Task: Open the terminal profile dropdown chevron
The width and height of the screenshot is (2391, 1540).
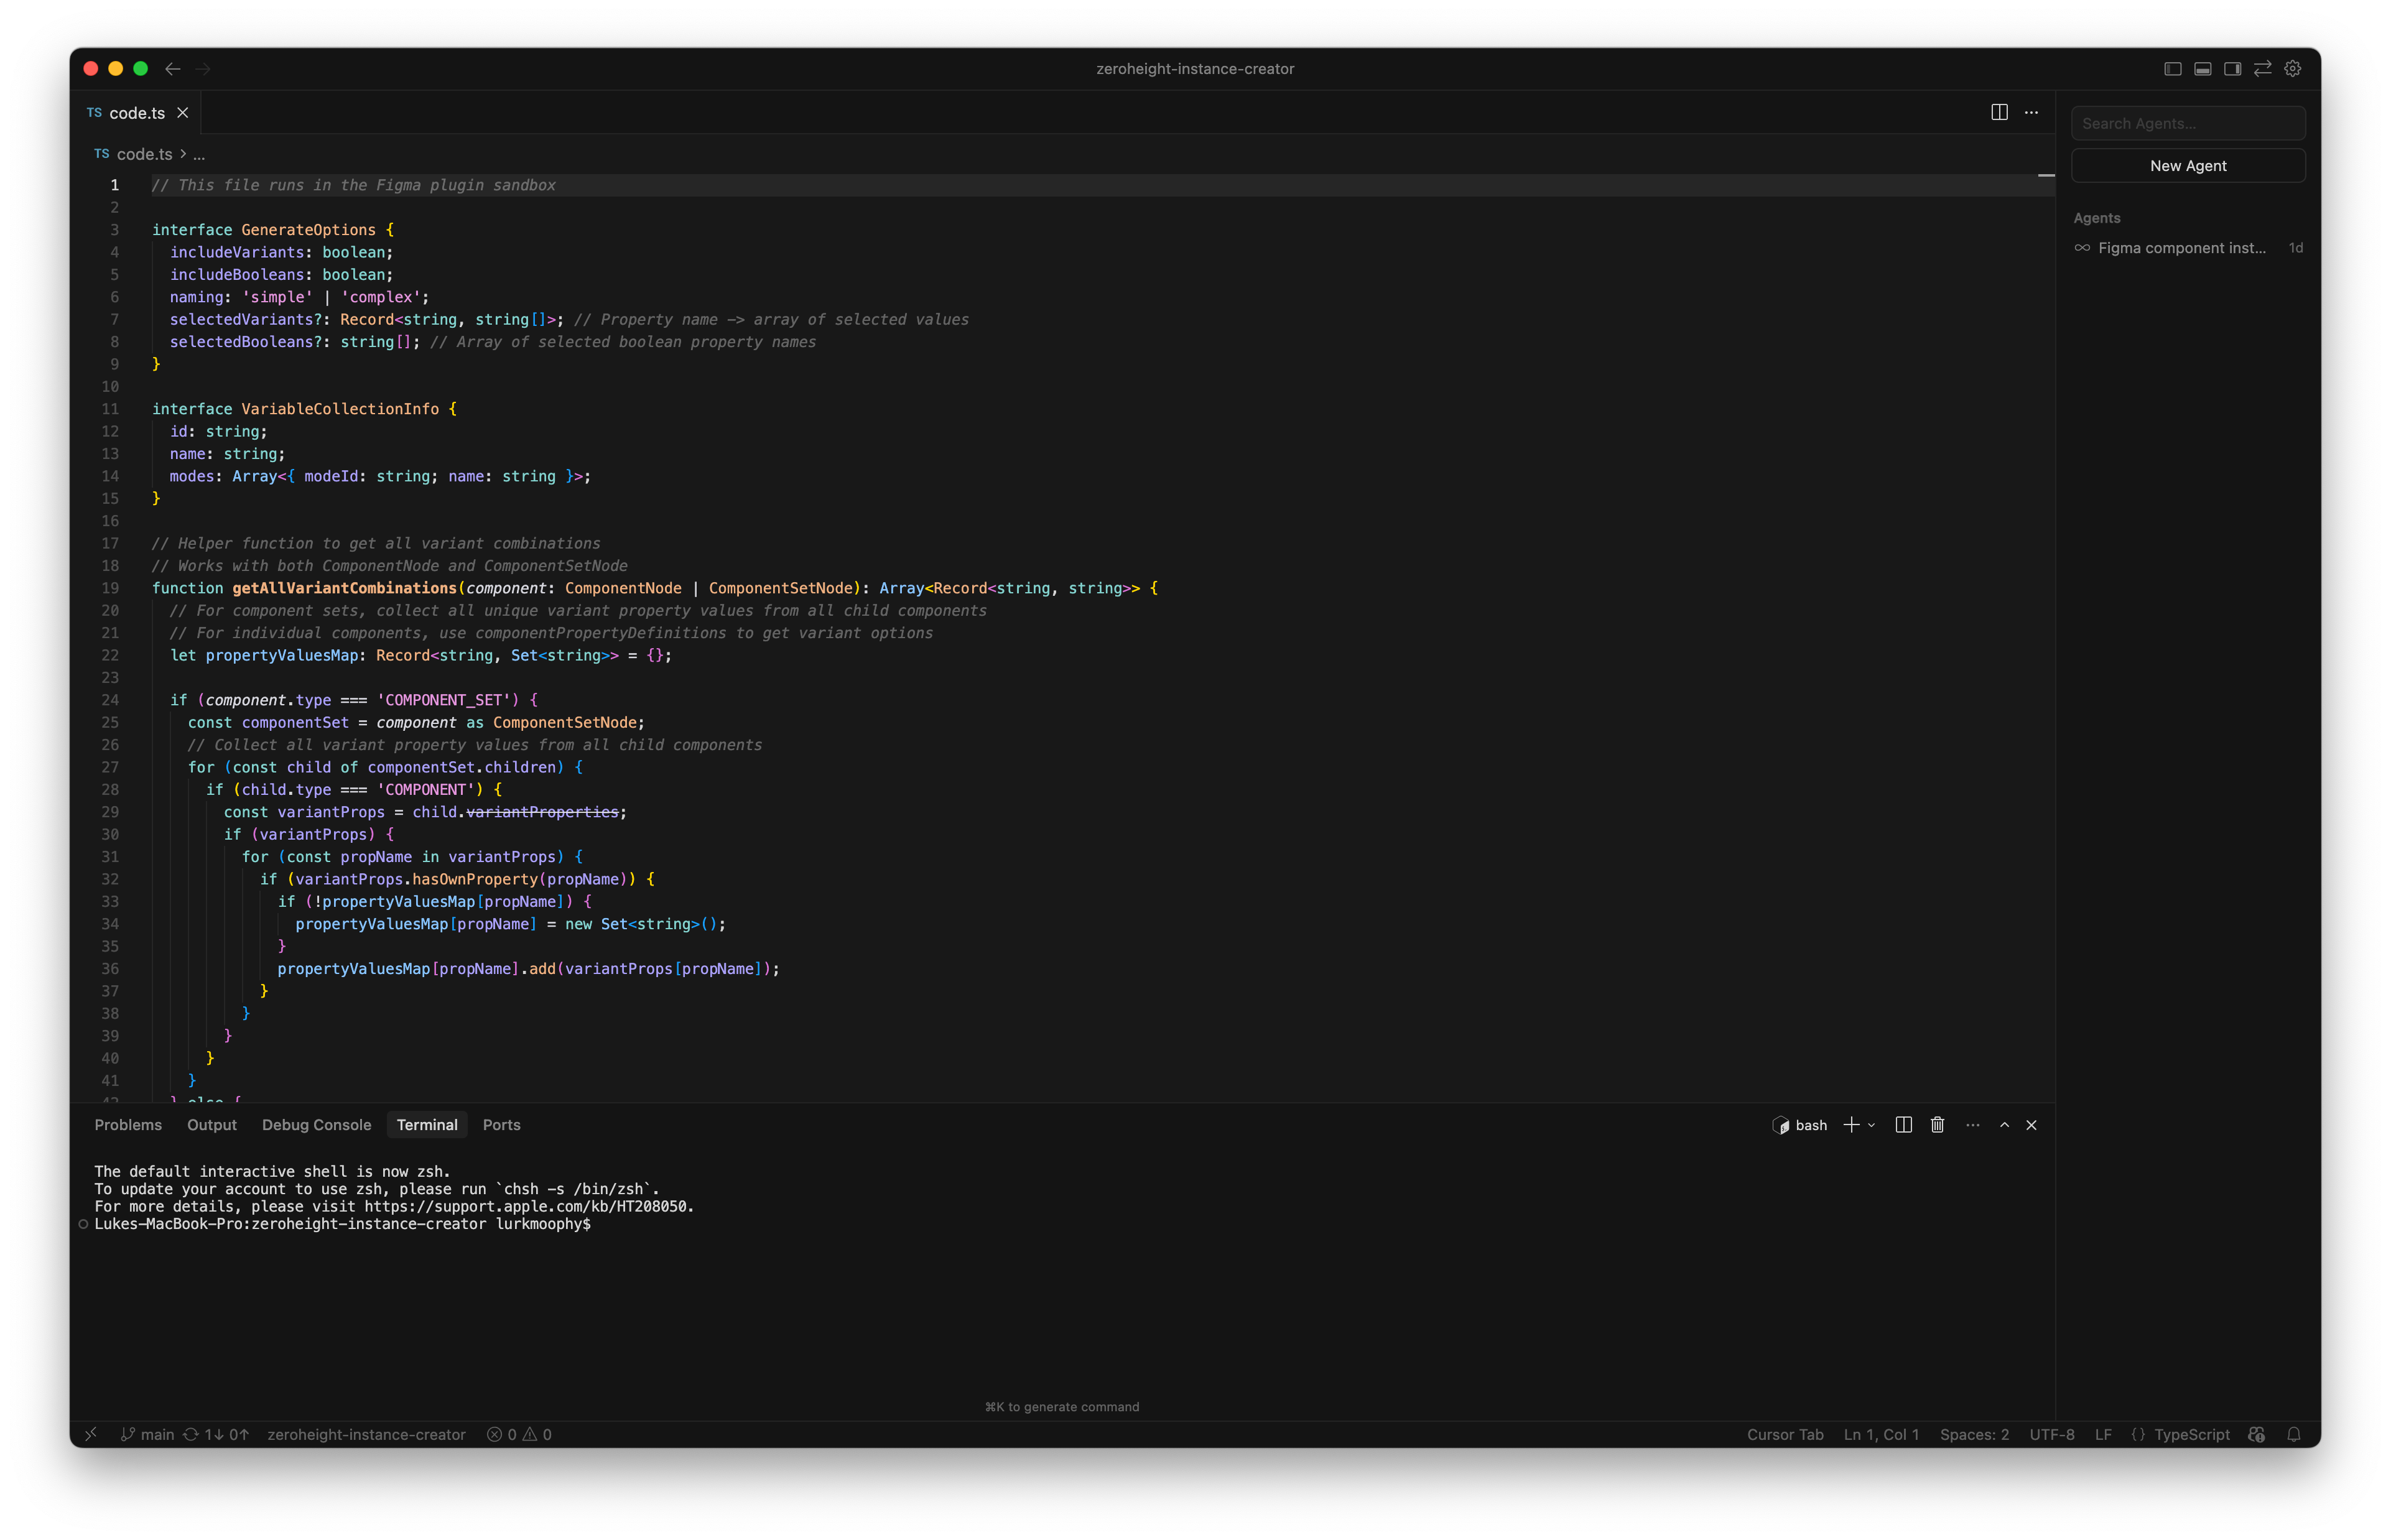Action: [x=1872, y=1125]
